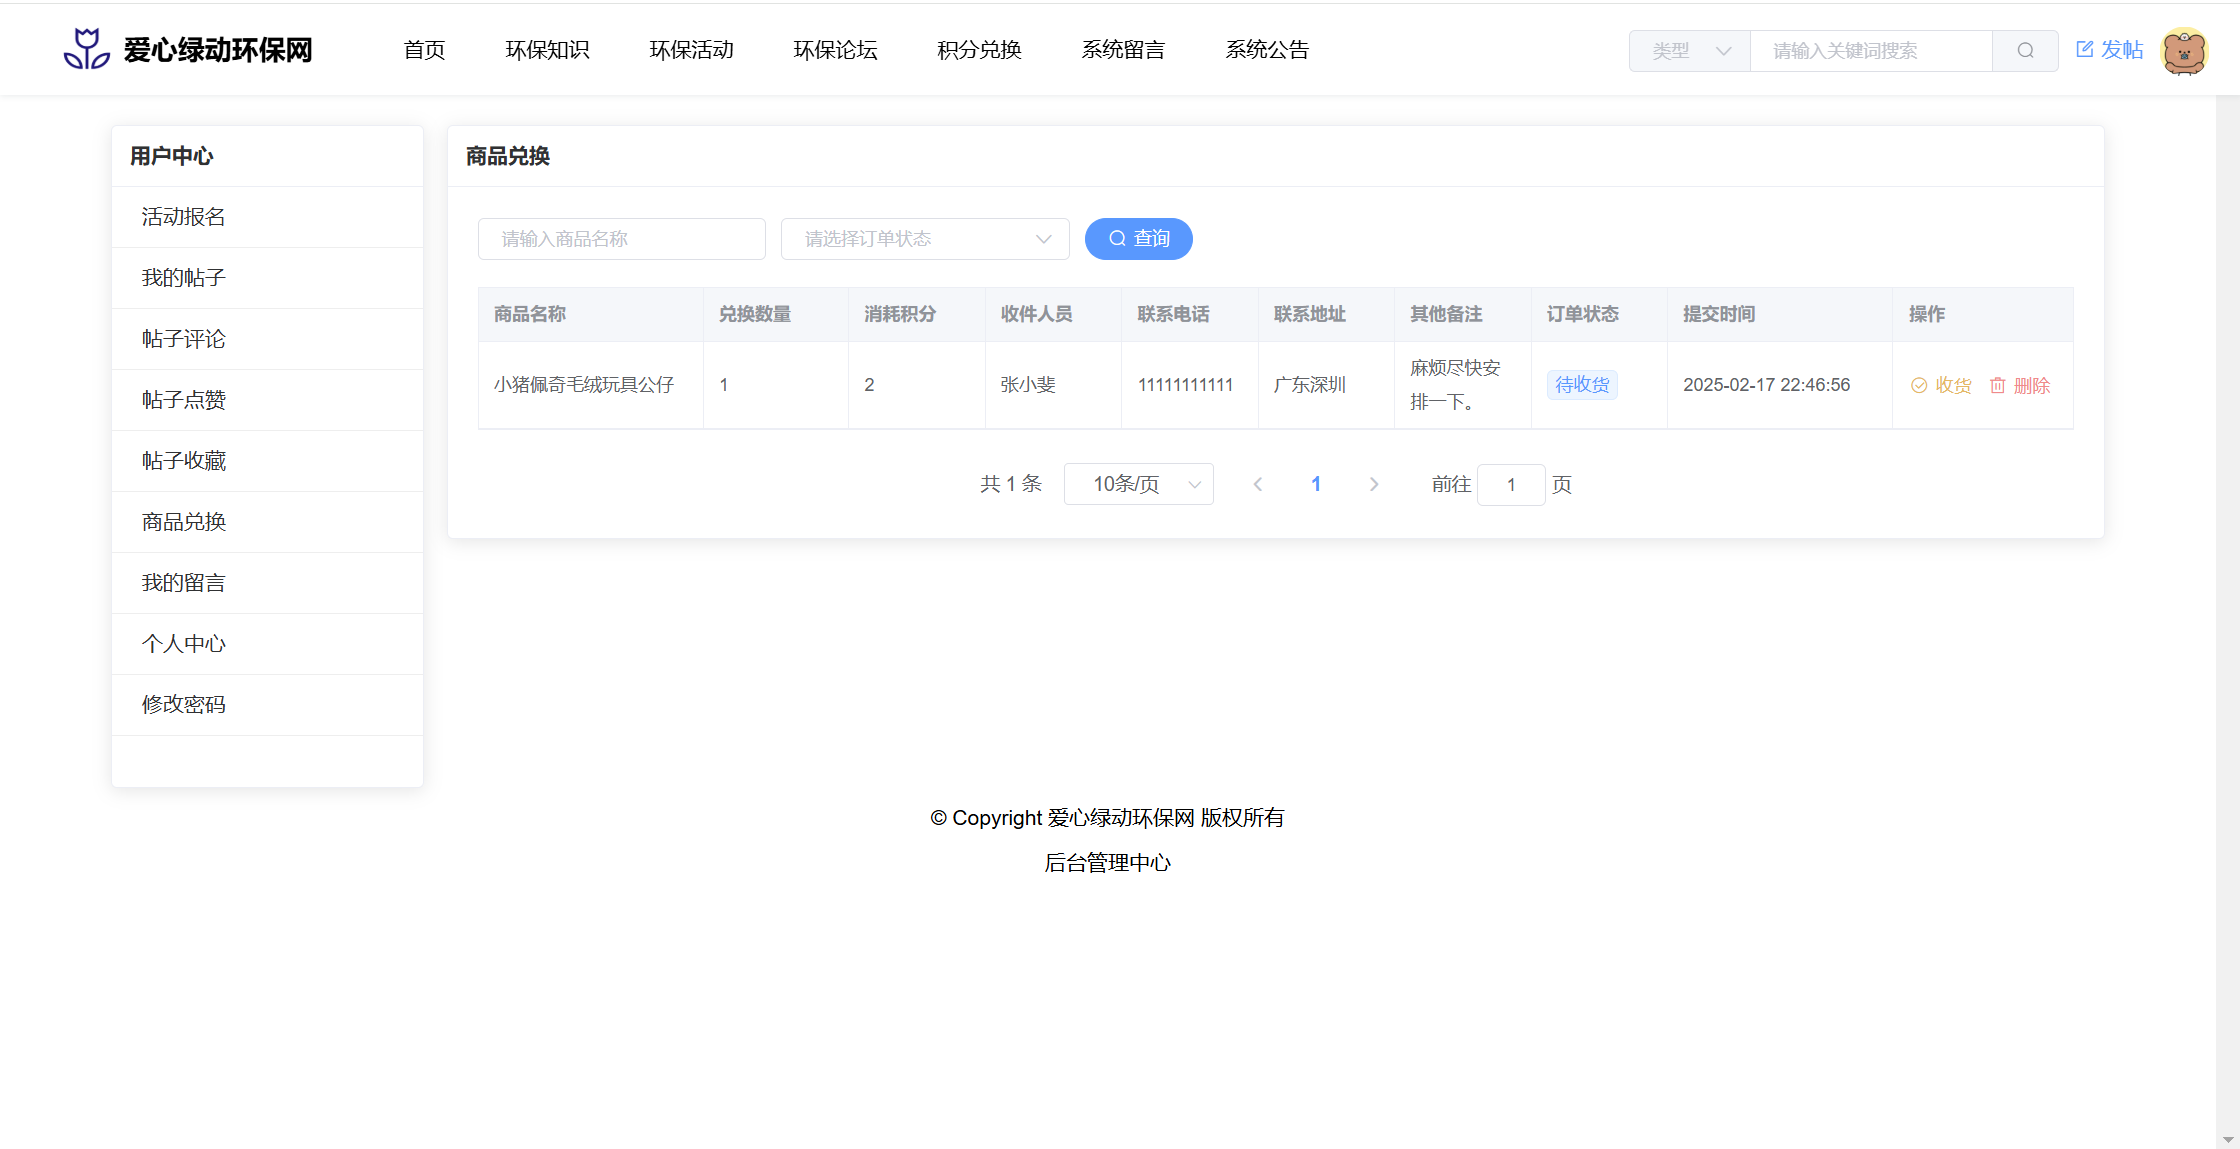The width and height of the screenshot is (2240, 1149).
Task: Expand the 请选择订单状态 order status dropdown
Action: point(925,239)
